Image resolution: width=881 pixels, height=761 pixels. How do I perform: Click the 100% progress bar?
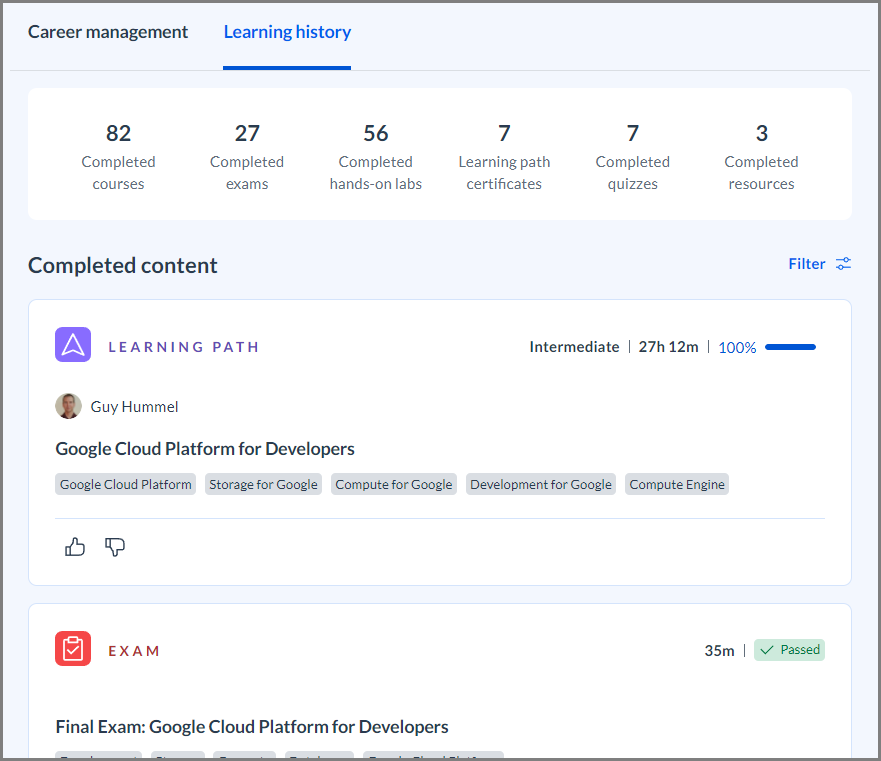point(790,347)
